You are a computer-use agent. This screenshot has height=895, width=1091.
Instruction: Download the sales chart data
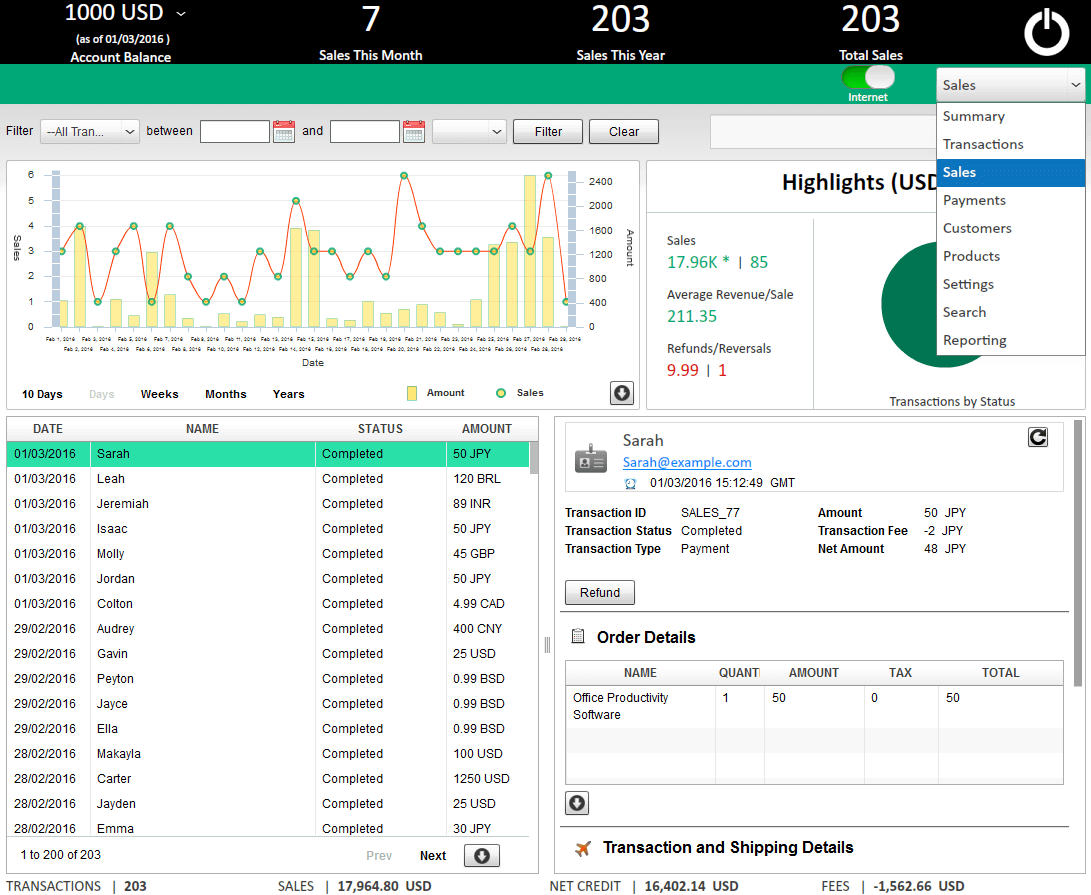(621, 393)
